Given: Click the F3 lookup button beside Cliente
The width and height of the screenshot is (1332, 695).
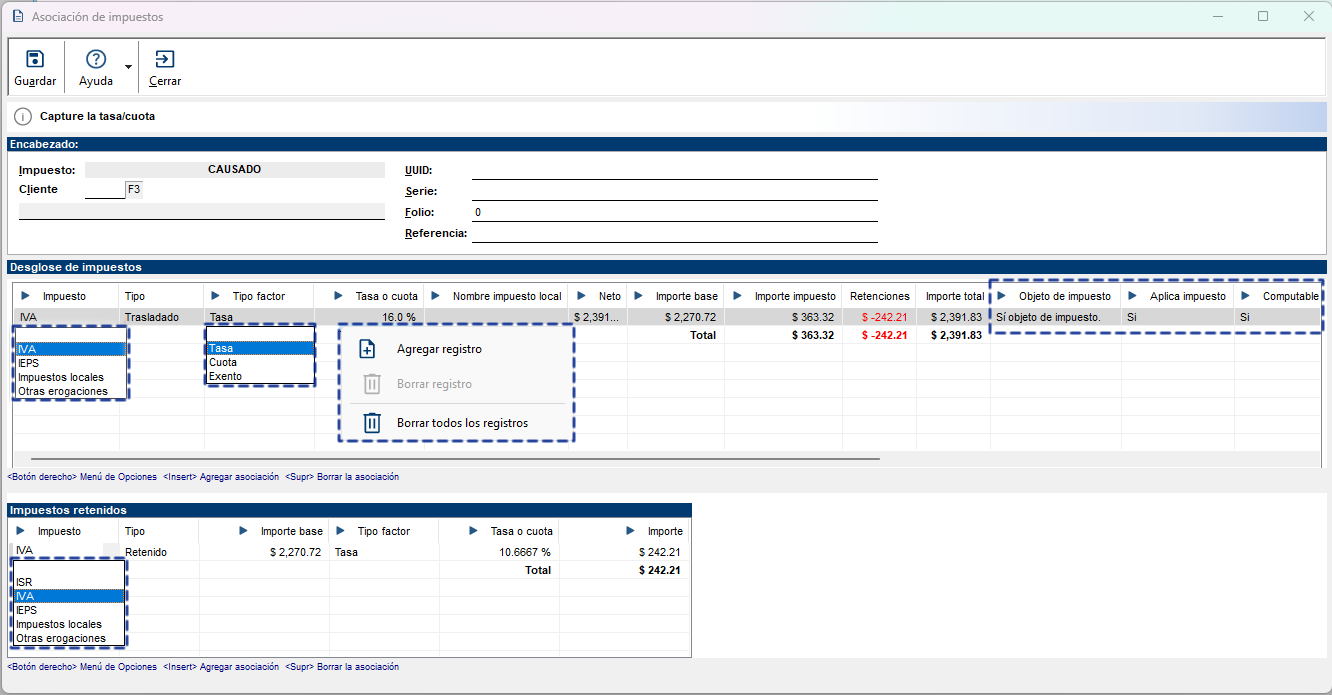Looking at the screenshot, I should [x=134, y=189].
